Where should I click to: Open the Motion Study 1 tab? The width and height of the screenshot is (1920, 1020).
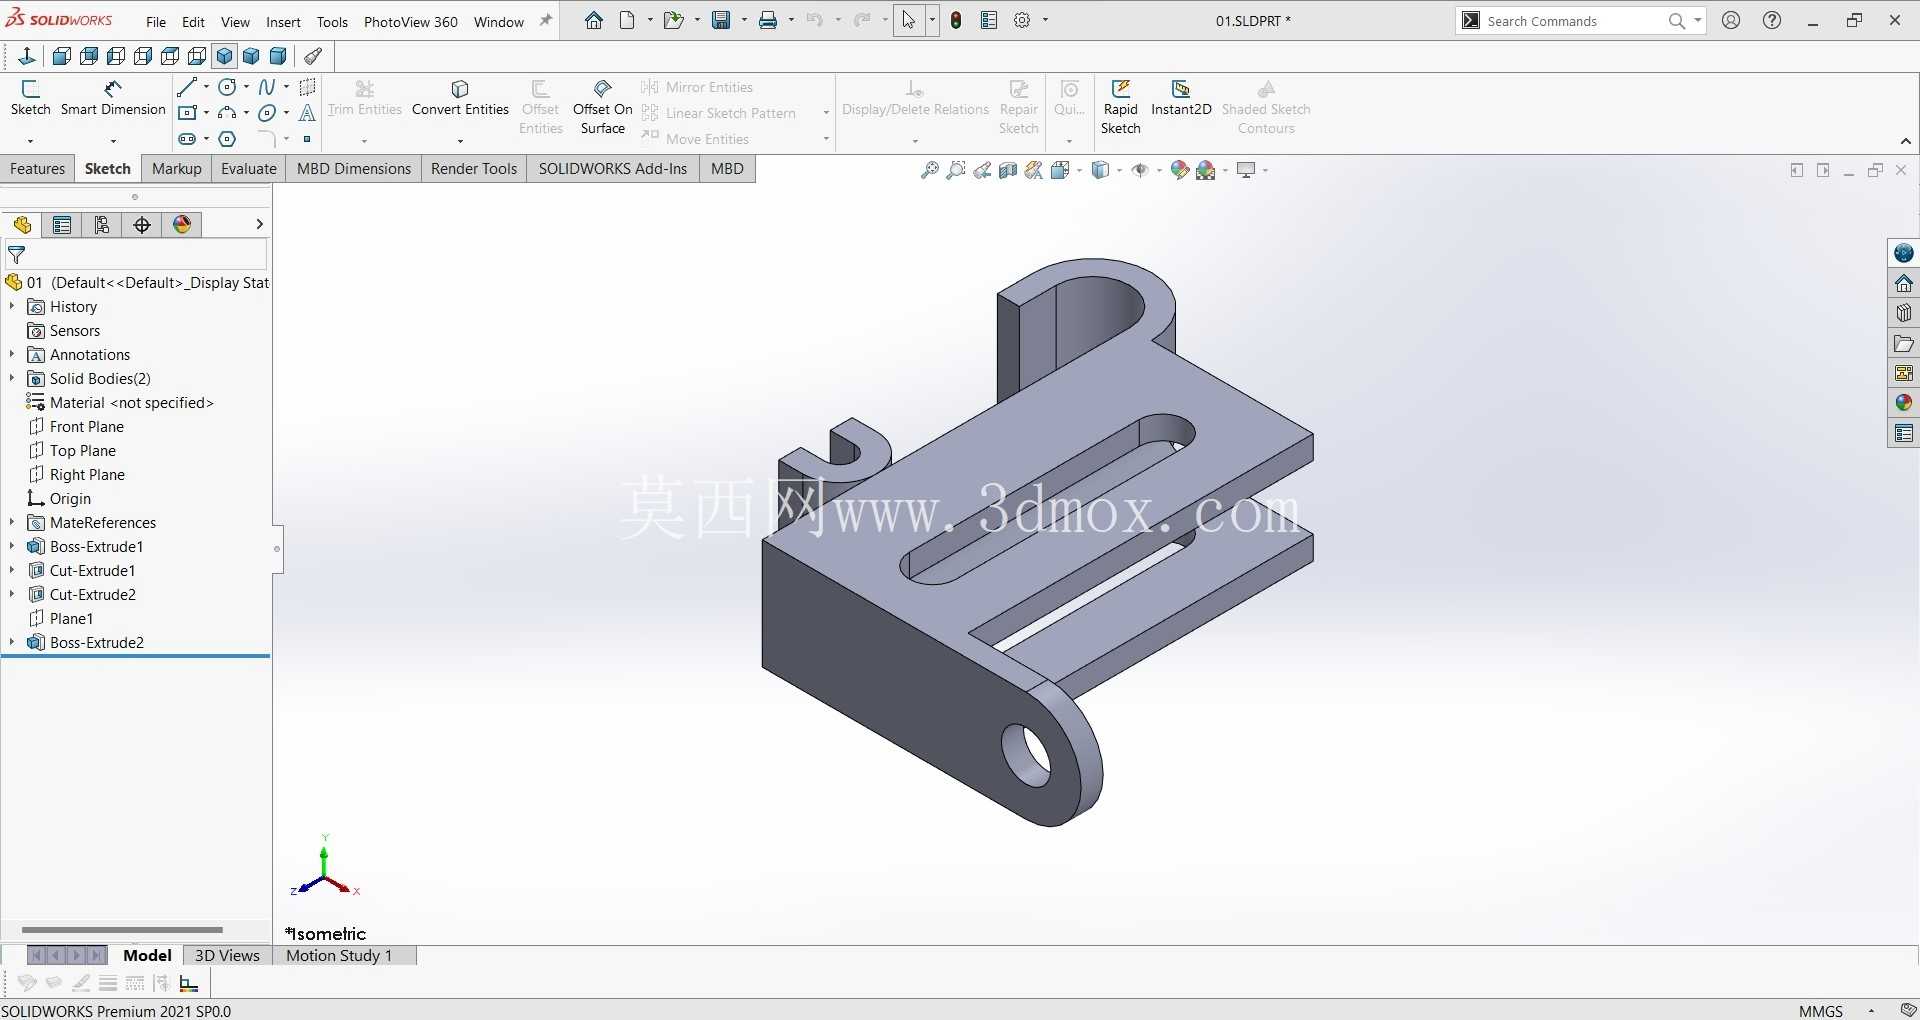339,955
